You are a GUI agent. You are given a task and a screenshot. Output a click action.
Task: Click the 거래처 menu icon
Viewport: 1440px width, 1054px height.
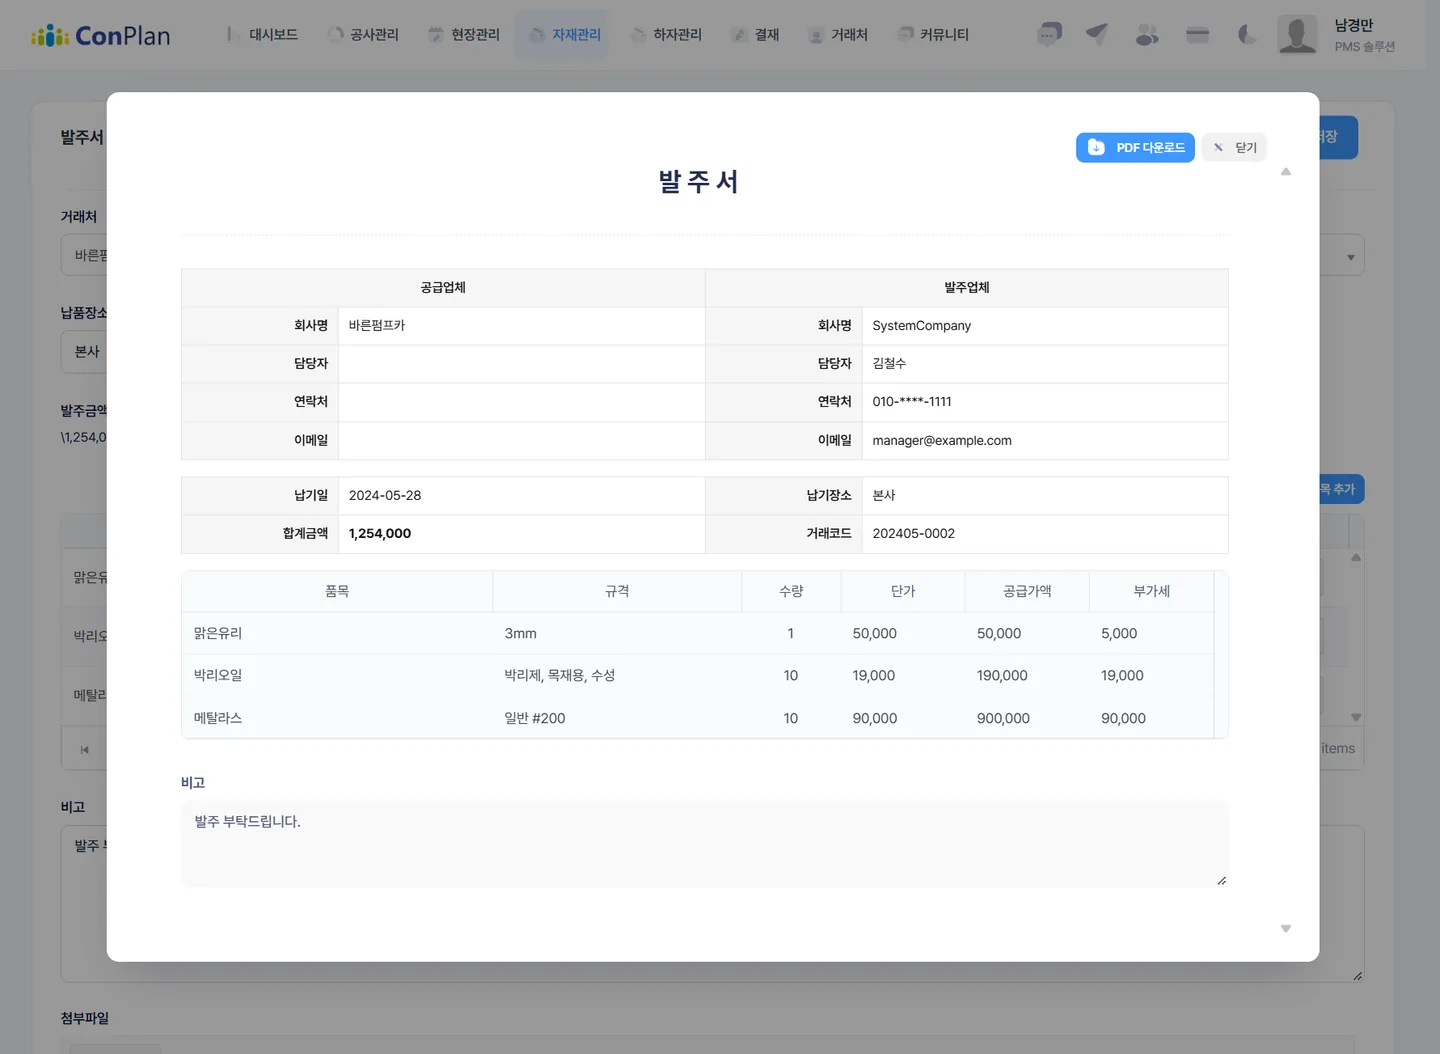click(x=816, y=35)
